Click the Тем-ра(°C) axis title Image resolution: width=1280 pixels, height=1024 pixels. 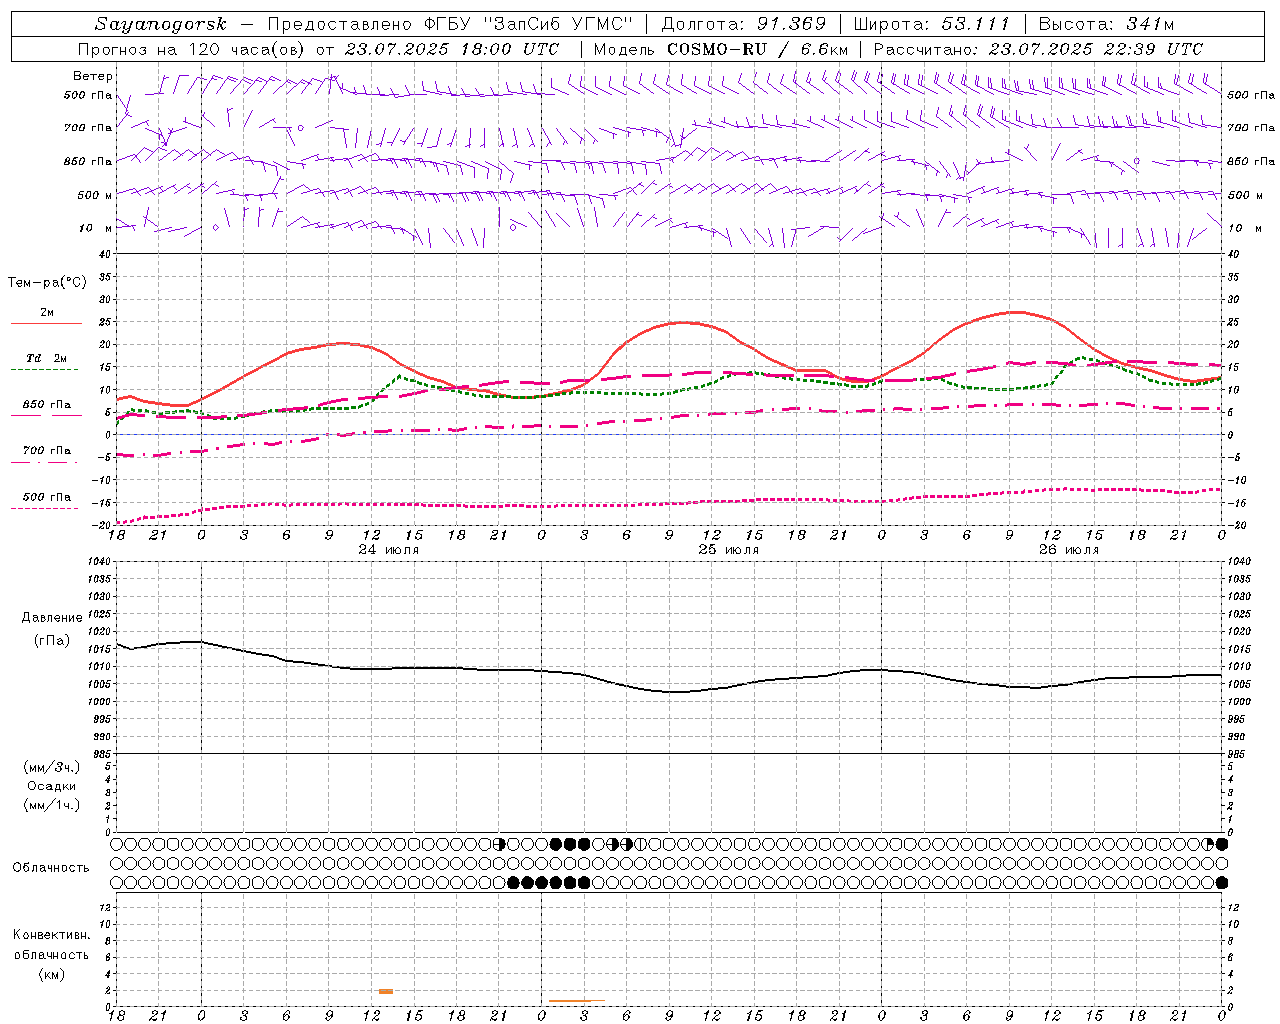click(x=47, y=283)
